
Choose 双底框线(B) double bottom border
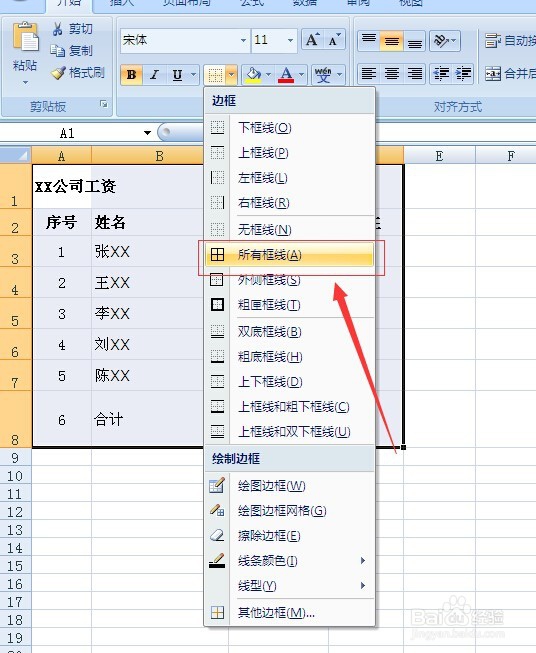[x=290, y=331]
